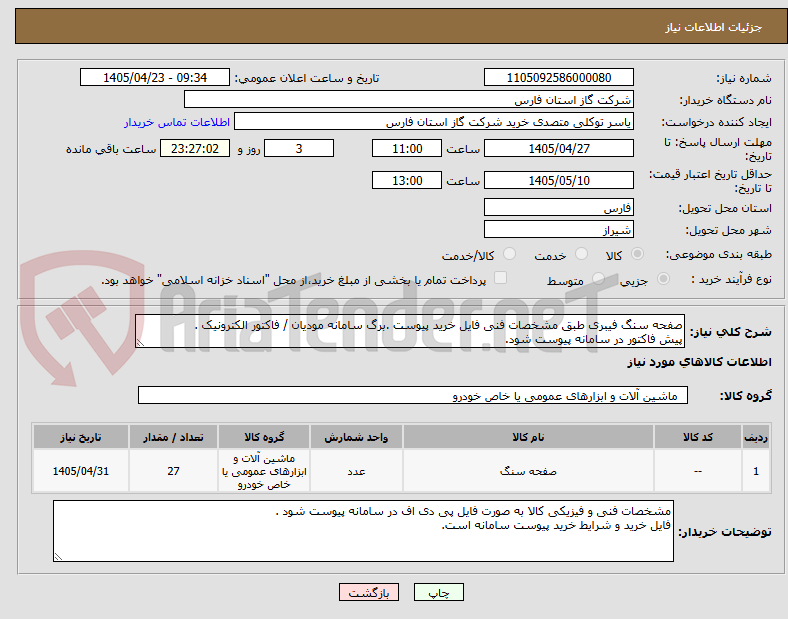Click the ردیف column header
788x619 pixels.
(756, 437)
